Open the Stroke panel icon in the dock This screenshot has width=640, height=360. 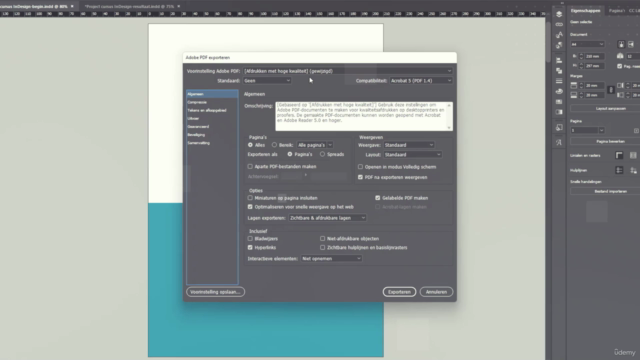coord(559,81)
